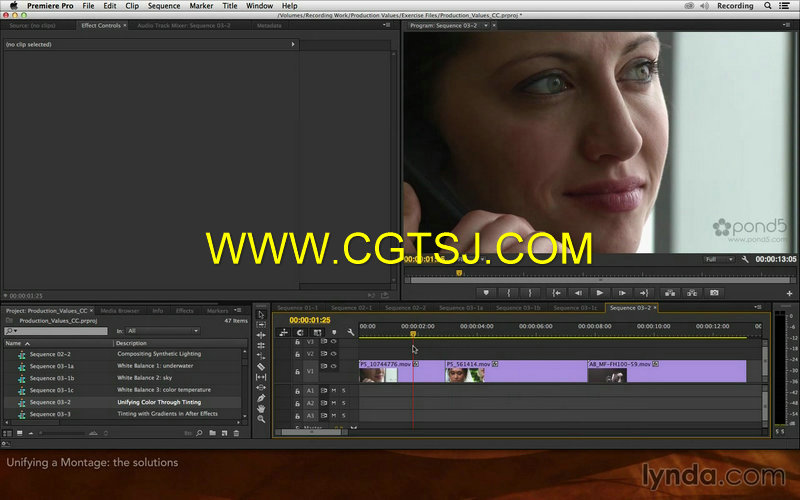
Task: Solo audio track A1
Action: coord(343,390)
